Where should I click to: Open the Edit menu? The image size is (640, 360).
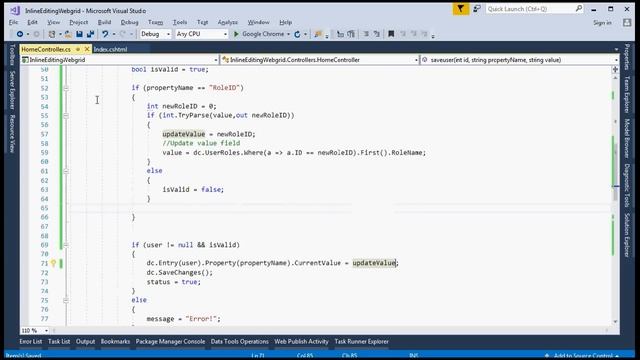32,22
